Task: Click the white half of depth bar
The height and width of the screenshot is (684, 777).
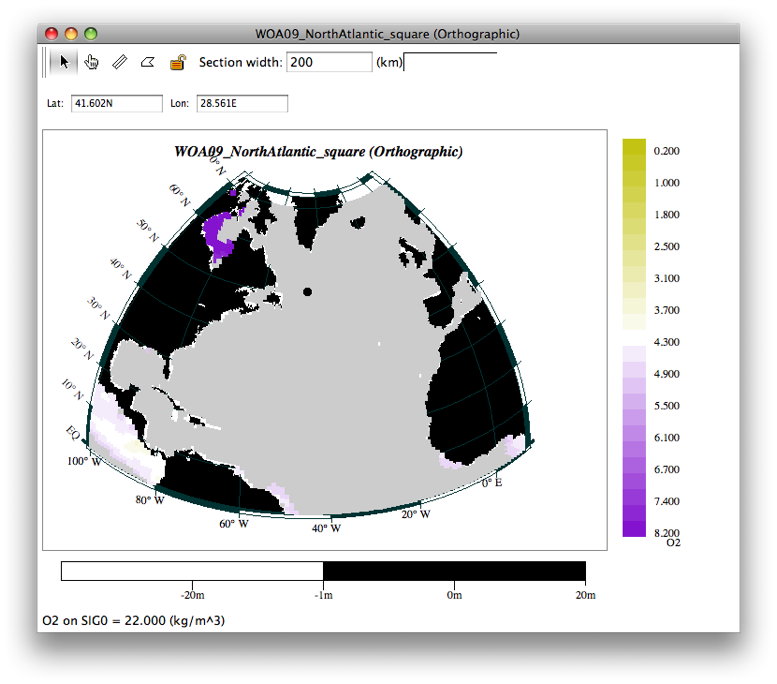Action: click(192, 571)
